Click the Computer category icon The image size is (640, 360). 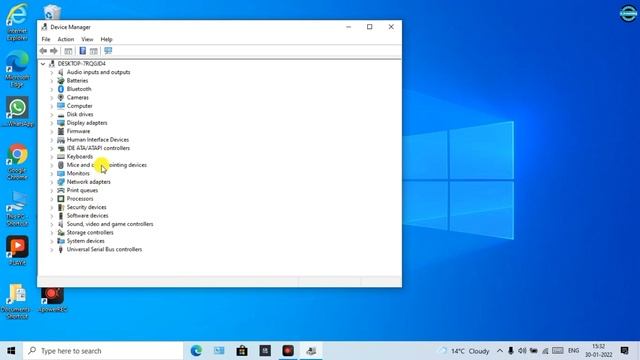coord(61,106)
